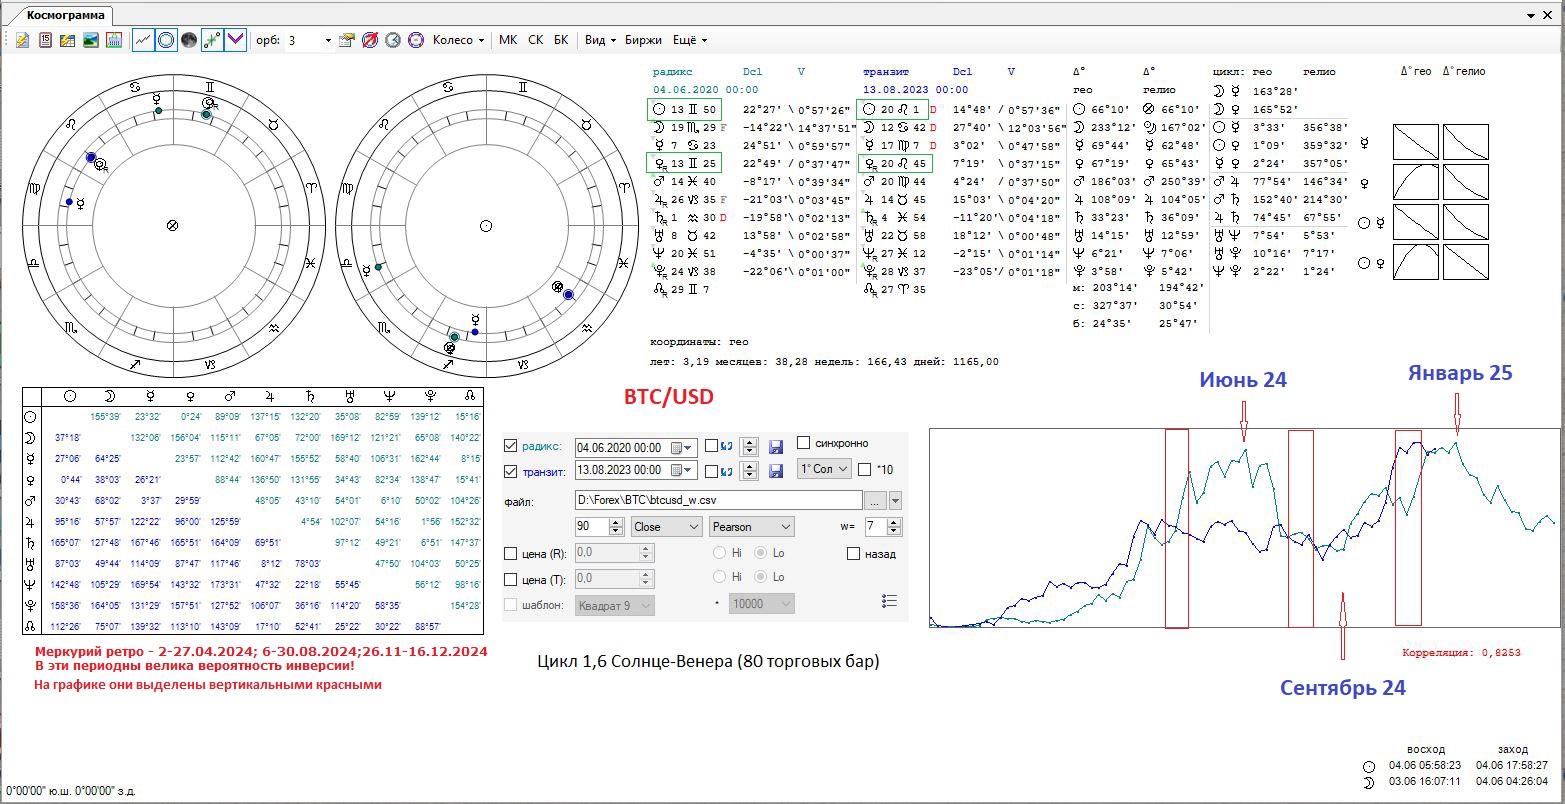Browse for file with the ... button
The image size is (1565, 804).
tap(875, 501)
